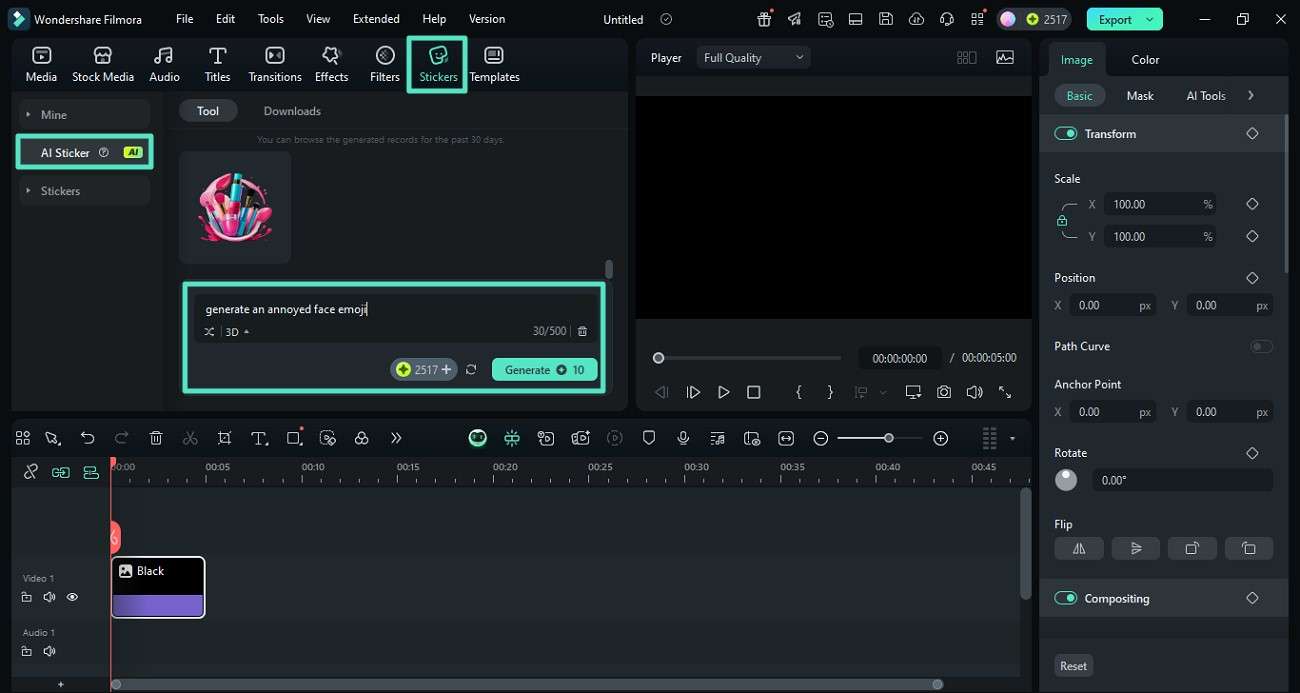Click the Rotate dial knob
Screen dimensions: 1300x693
coord(1066,480)
